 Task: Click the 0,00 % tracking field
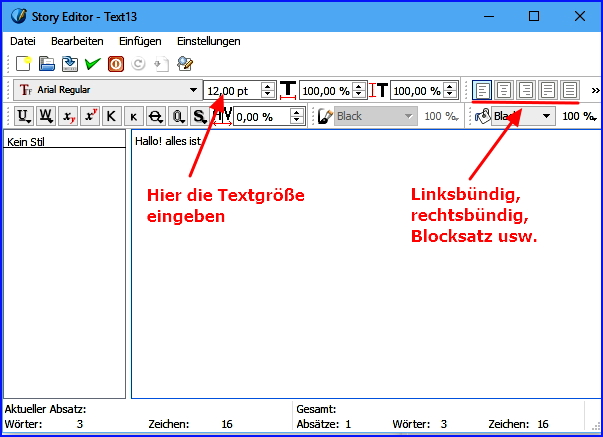(262, 116)
